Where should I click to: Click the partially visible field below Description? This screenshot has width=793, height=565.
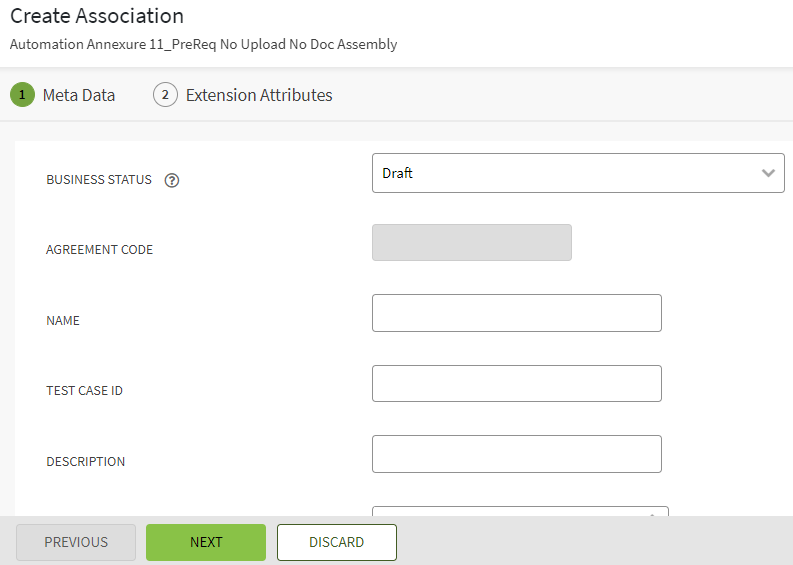[x=519, y=511]
